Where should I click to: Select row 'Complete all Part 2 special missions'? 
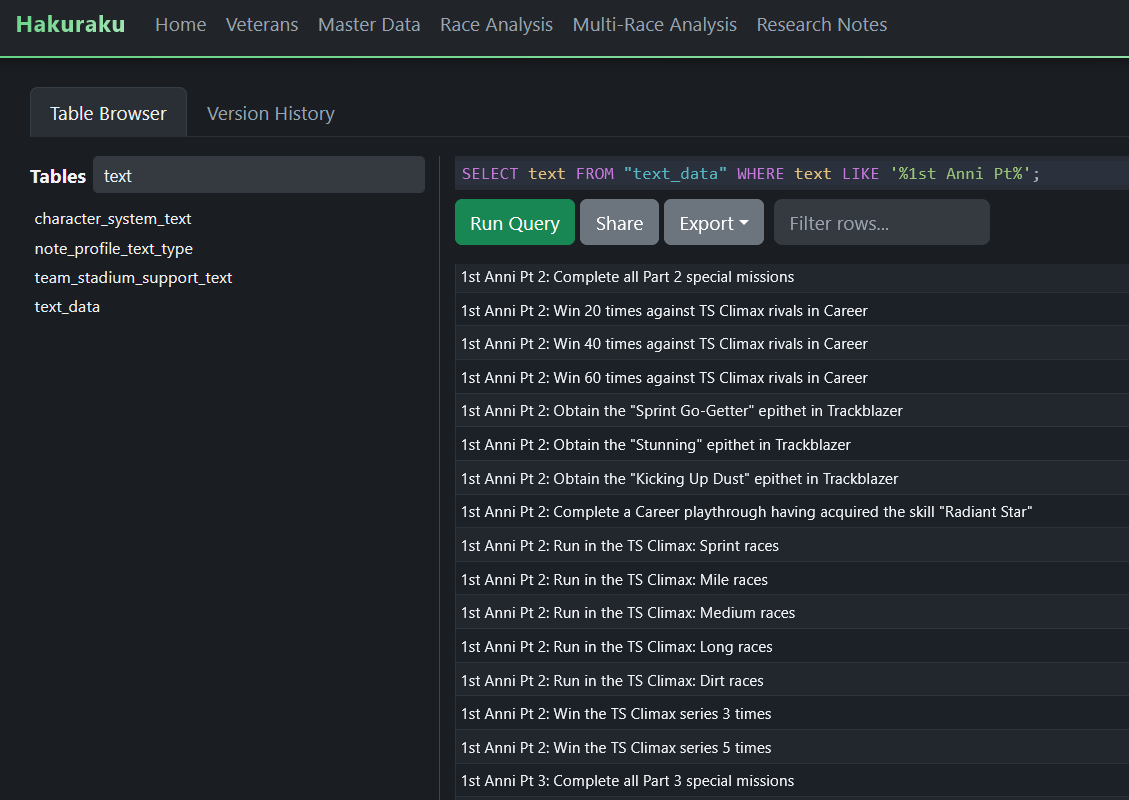pyautogui.click(x=792, y=277)
